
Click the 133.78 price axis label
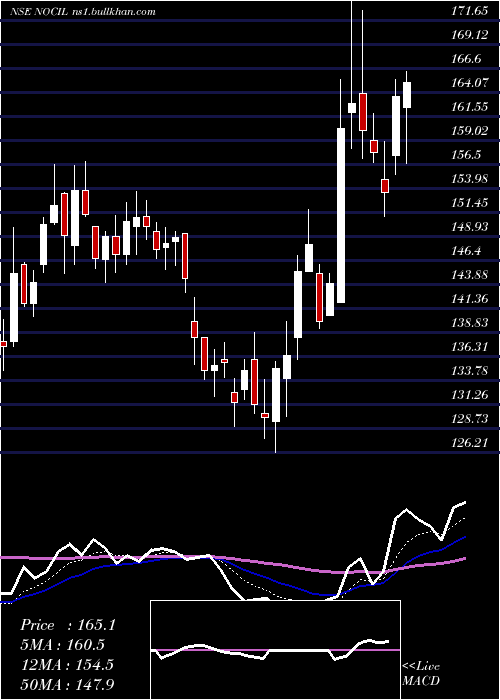tap(469, 371)
